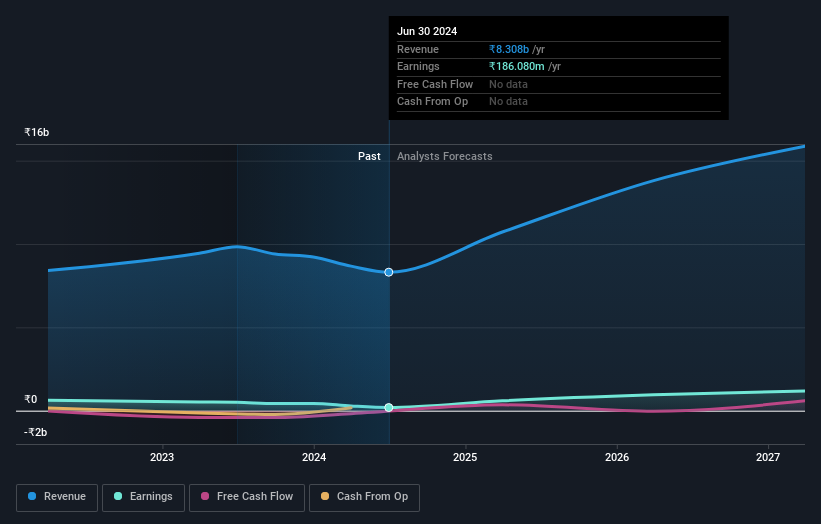Click the 2026 x-axis label

pyautogui.click(x=617, y=458)
